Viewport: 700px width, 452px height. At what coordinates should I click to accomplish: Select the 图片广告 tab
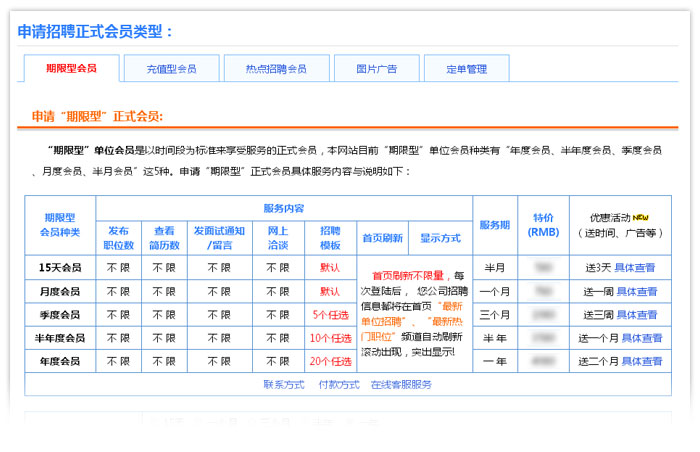tap(376, 69)
